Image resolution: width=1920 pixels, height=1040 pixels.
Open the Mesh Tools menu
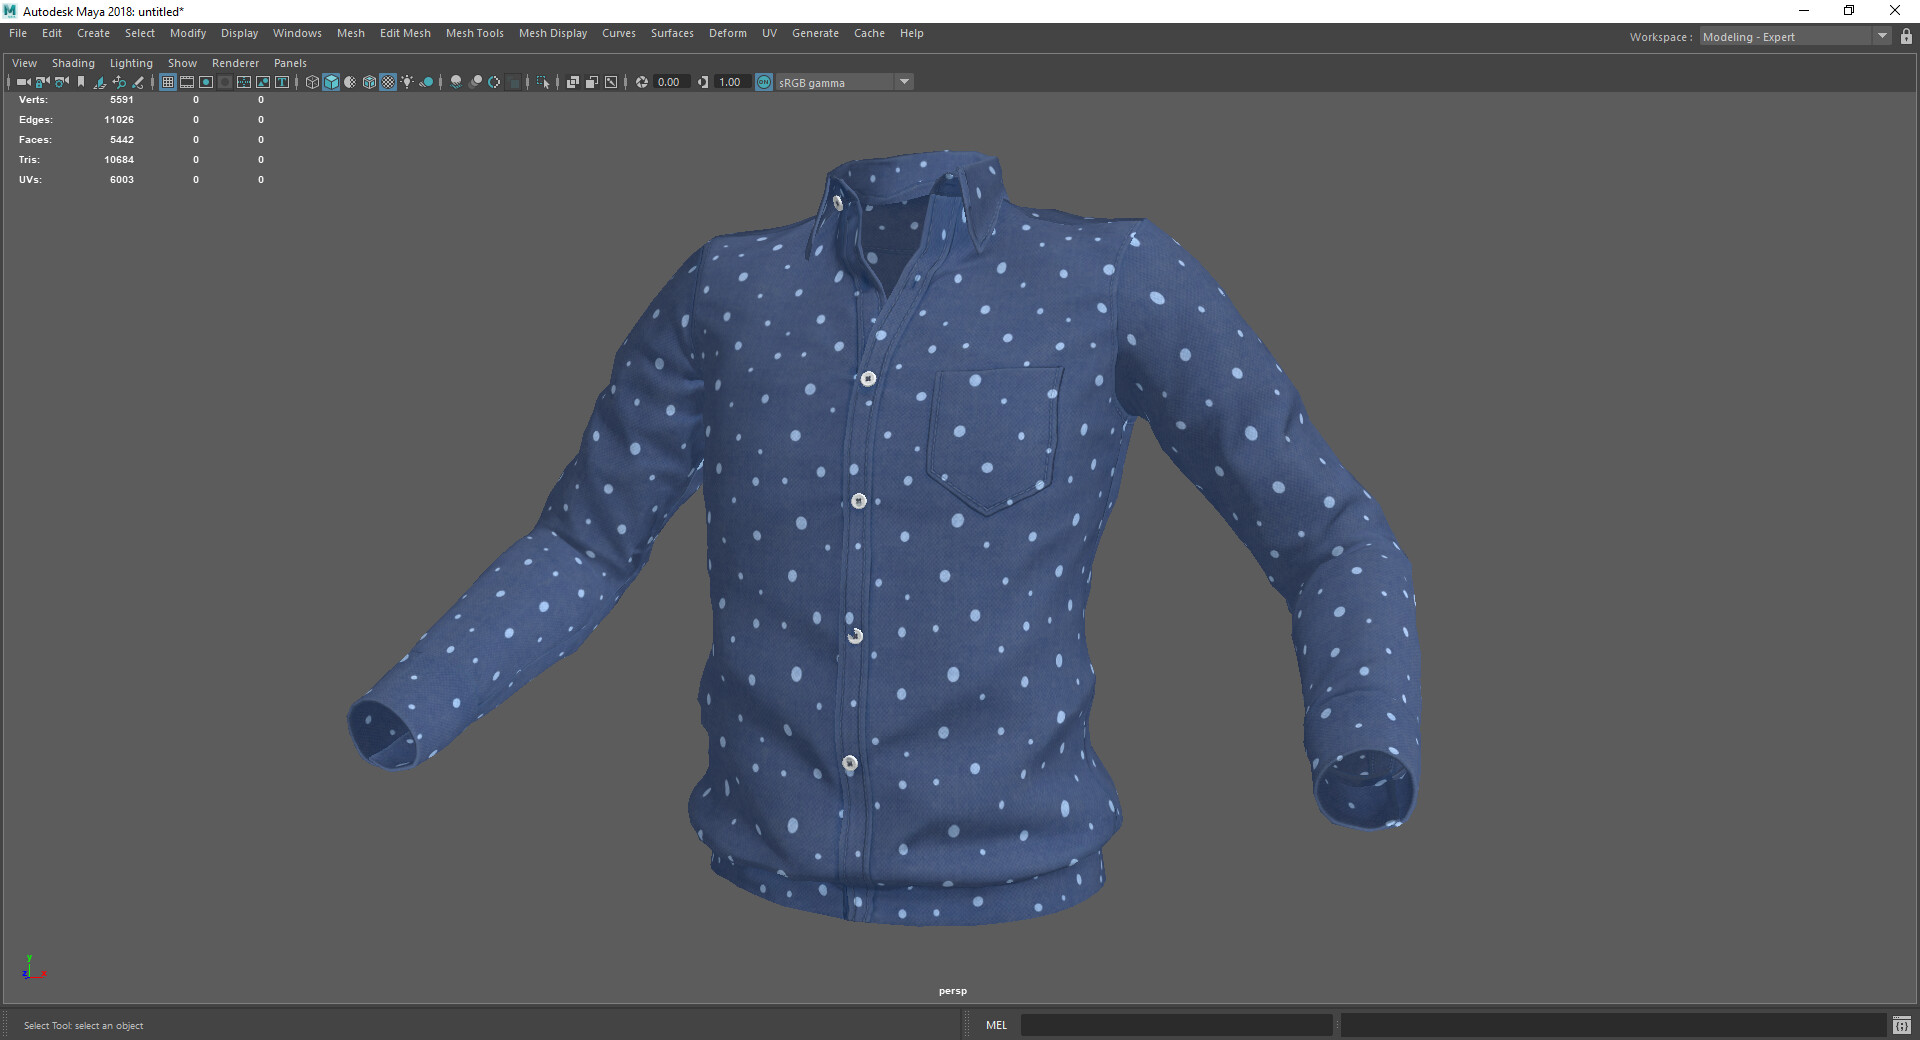click(474, 33)
